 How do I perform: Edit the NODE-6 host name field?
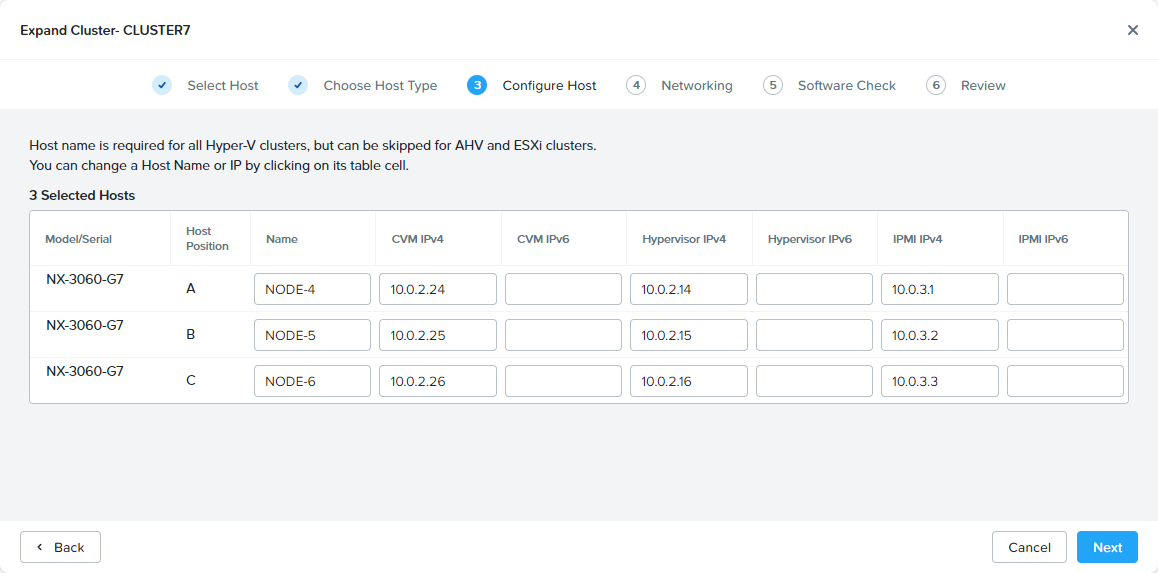(x=312, y=381)
